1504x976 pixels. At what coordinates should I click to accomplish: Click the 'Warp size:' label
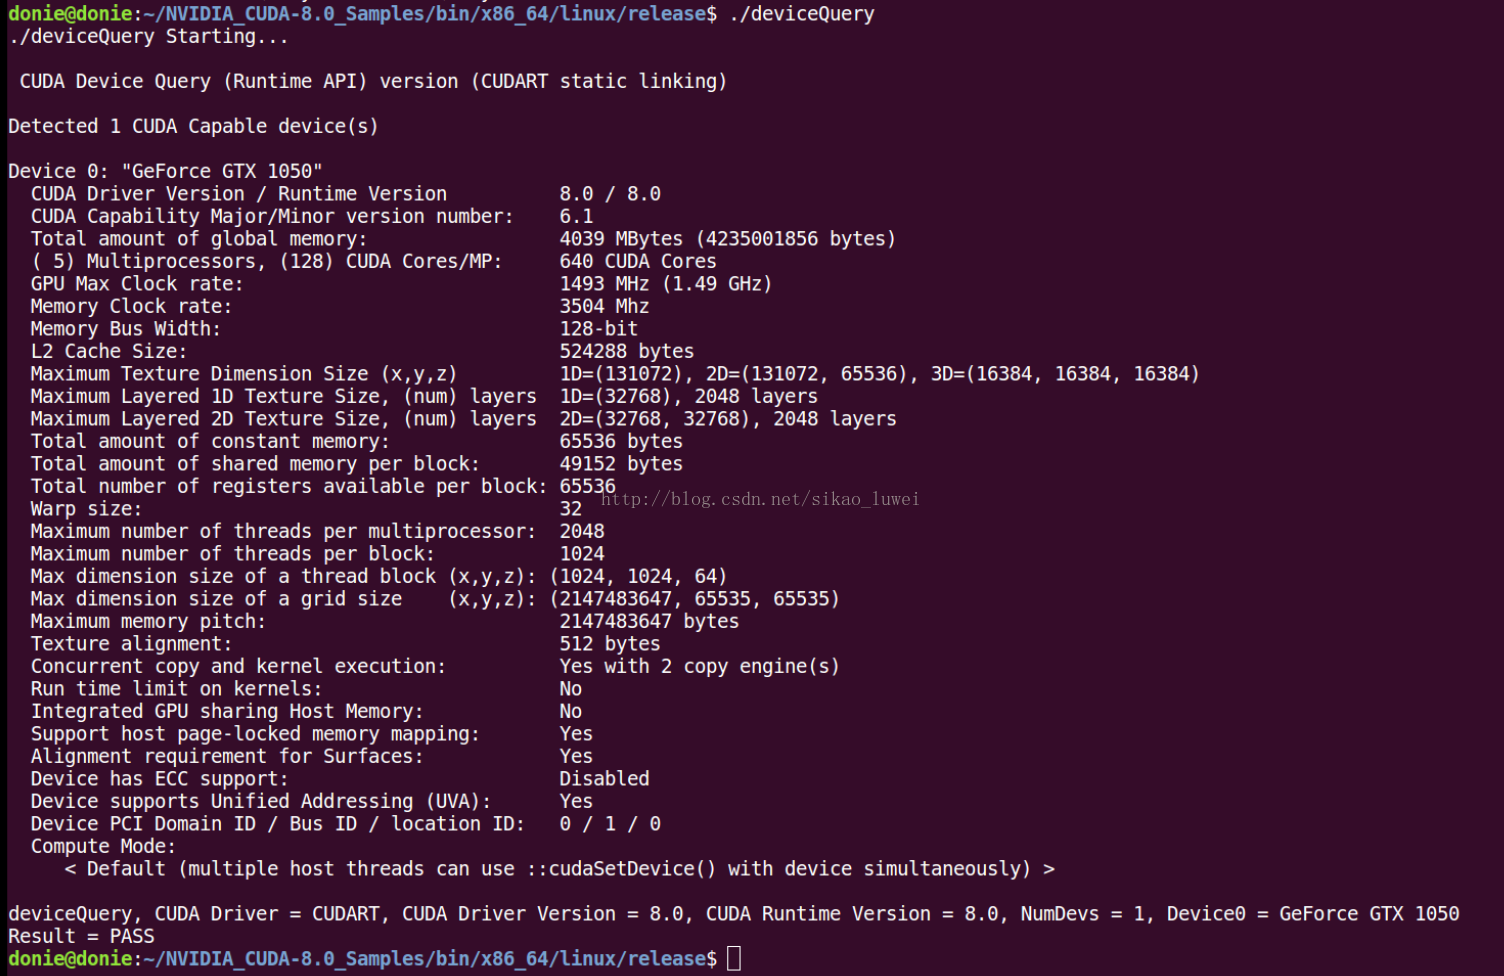tap(86, 509)
